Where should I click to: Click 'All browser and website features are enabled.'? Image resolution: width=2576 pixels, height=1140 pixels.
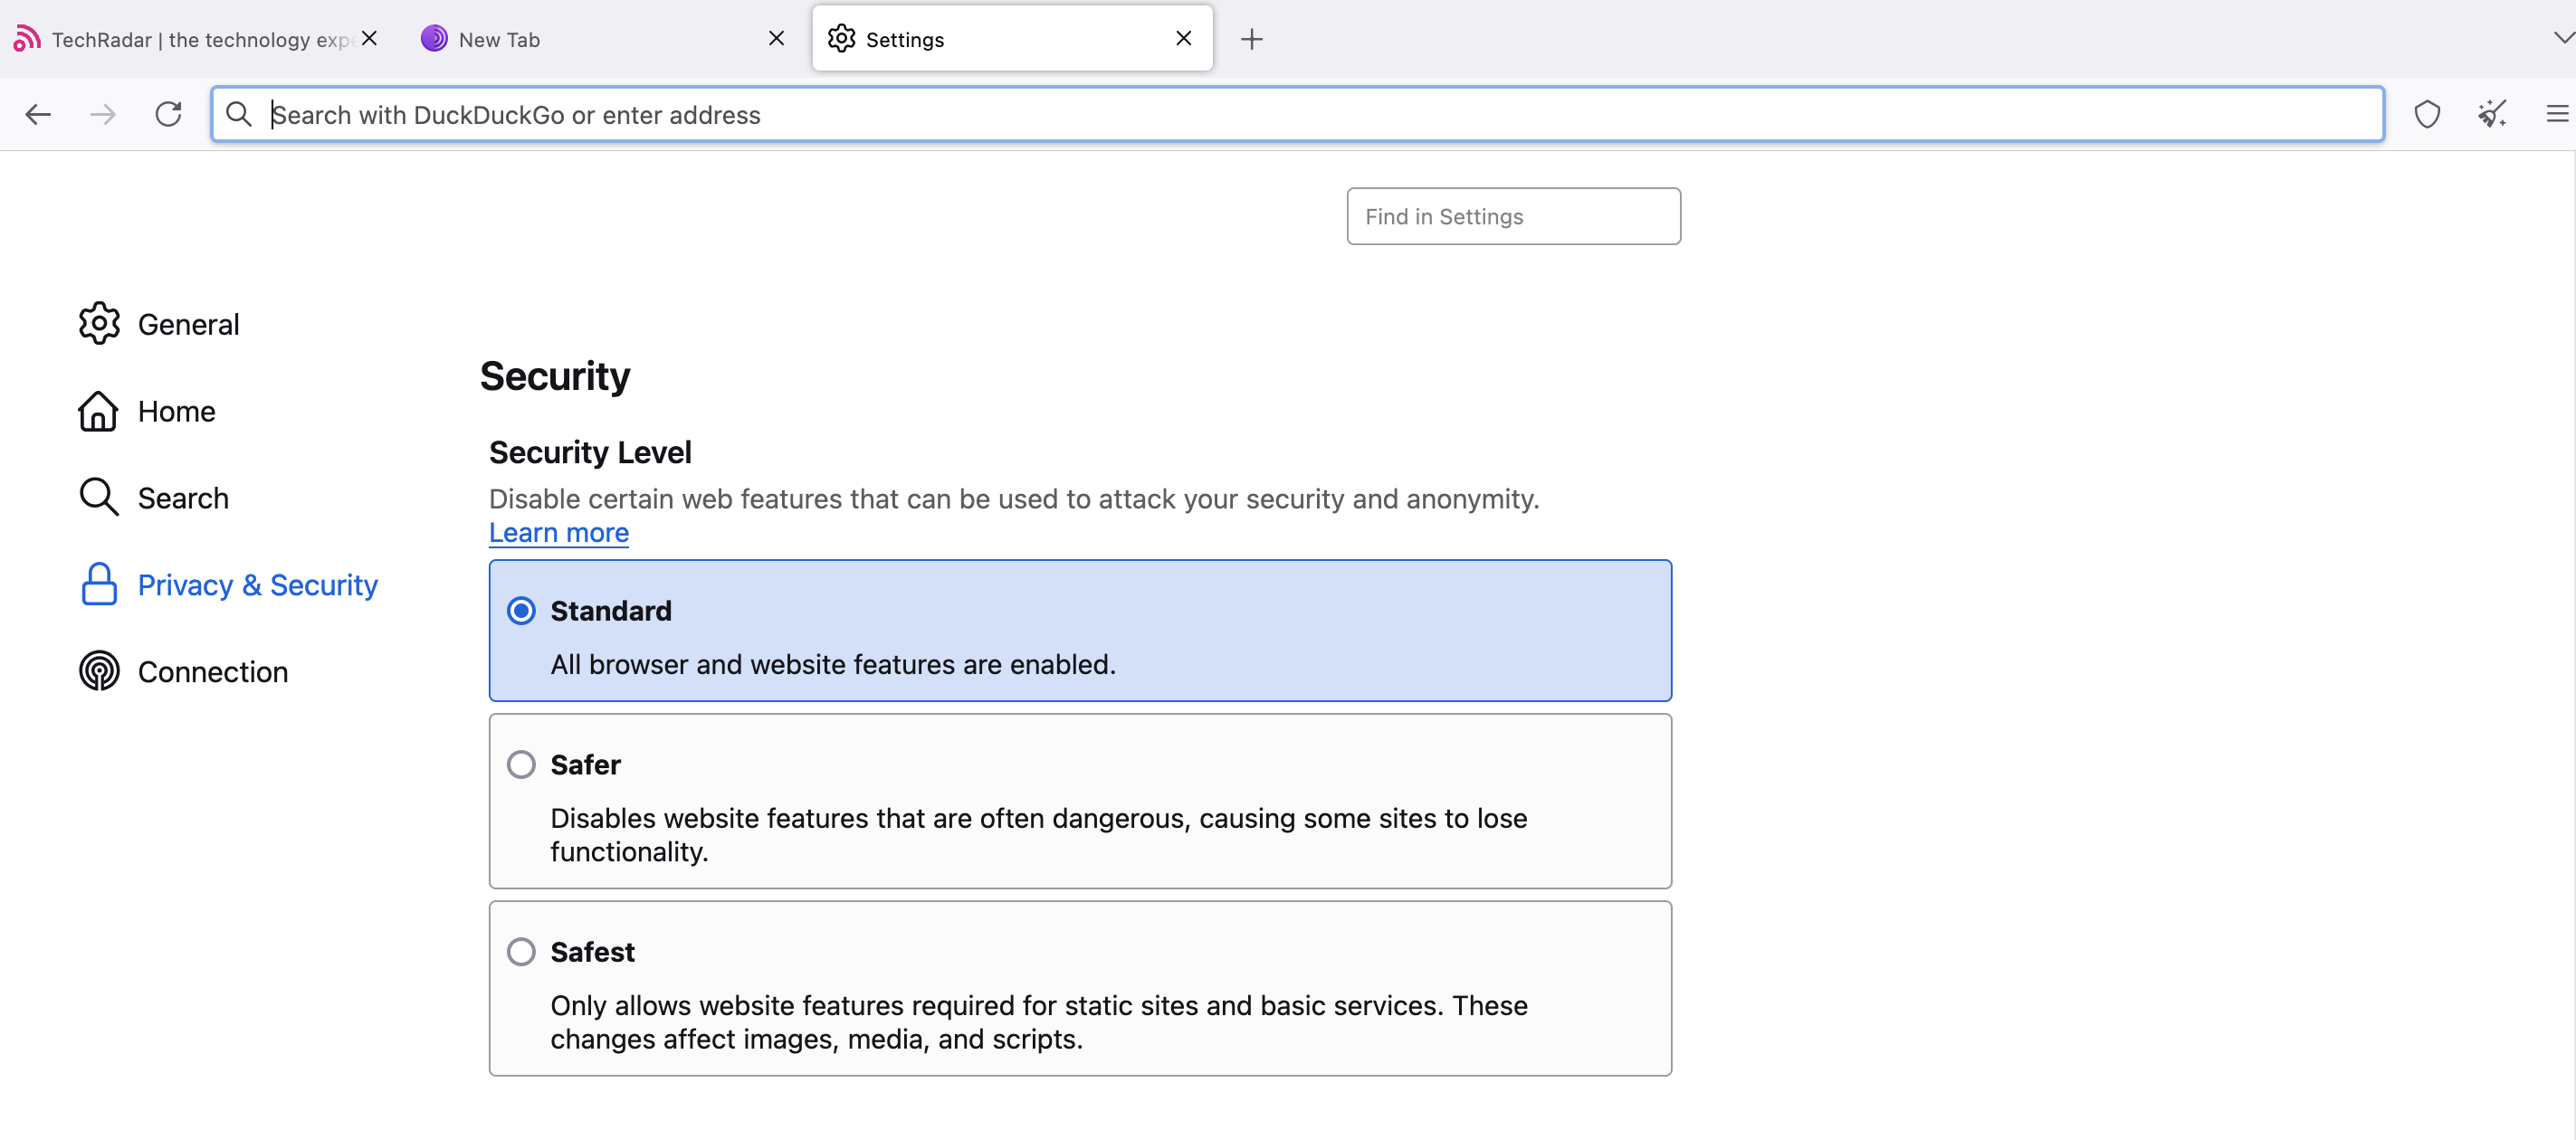point(832,664)
